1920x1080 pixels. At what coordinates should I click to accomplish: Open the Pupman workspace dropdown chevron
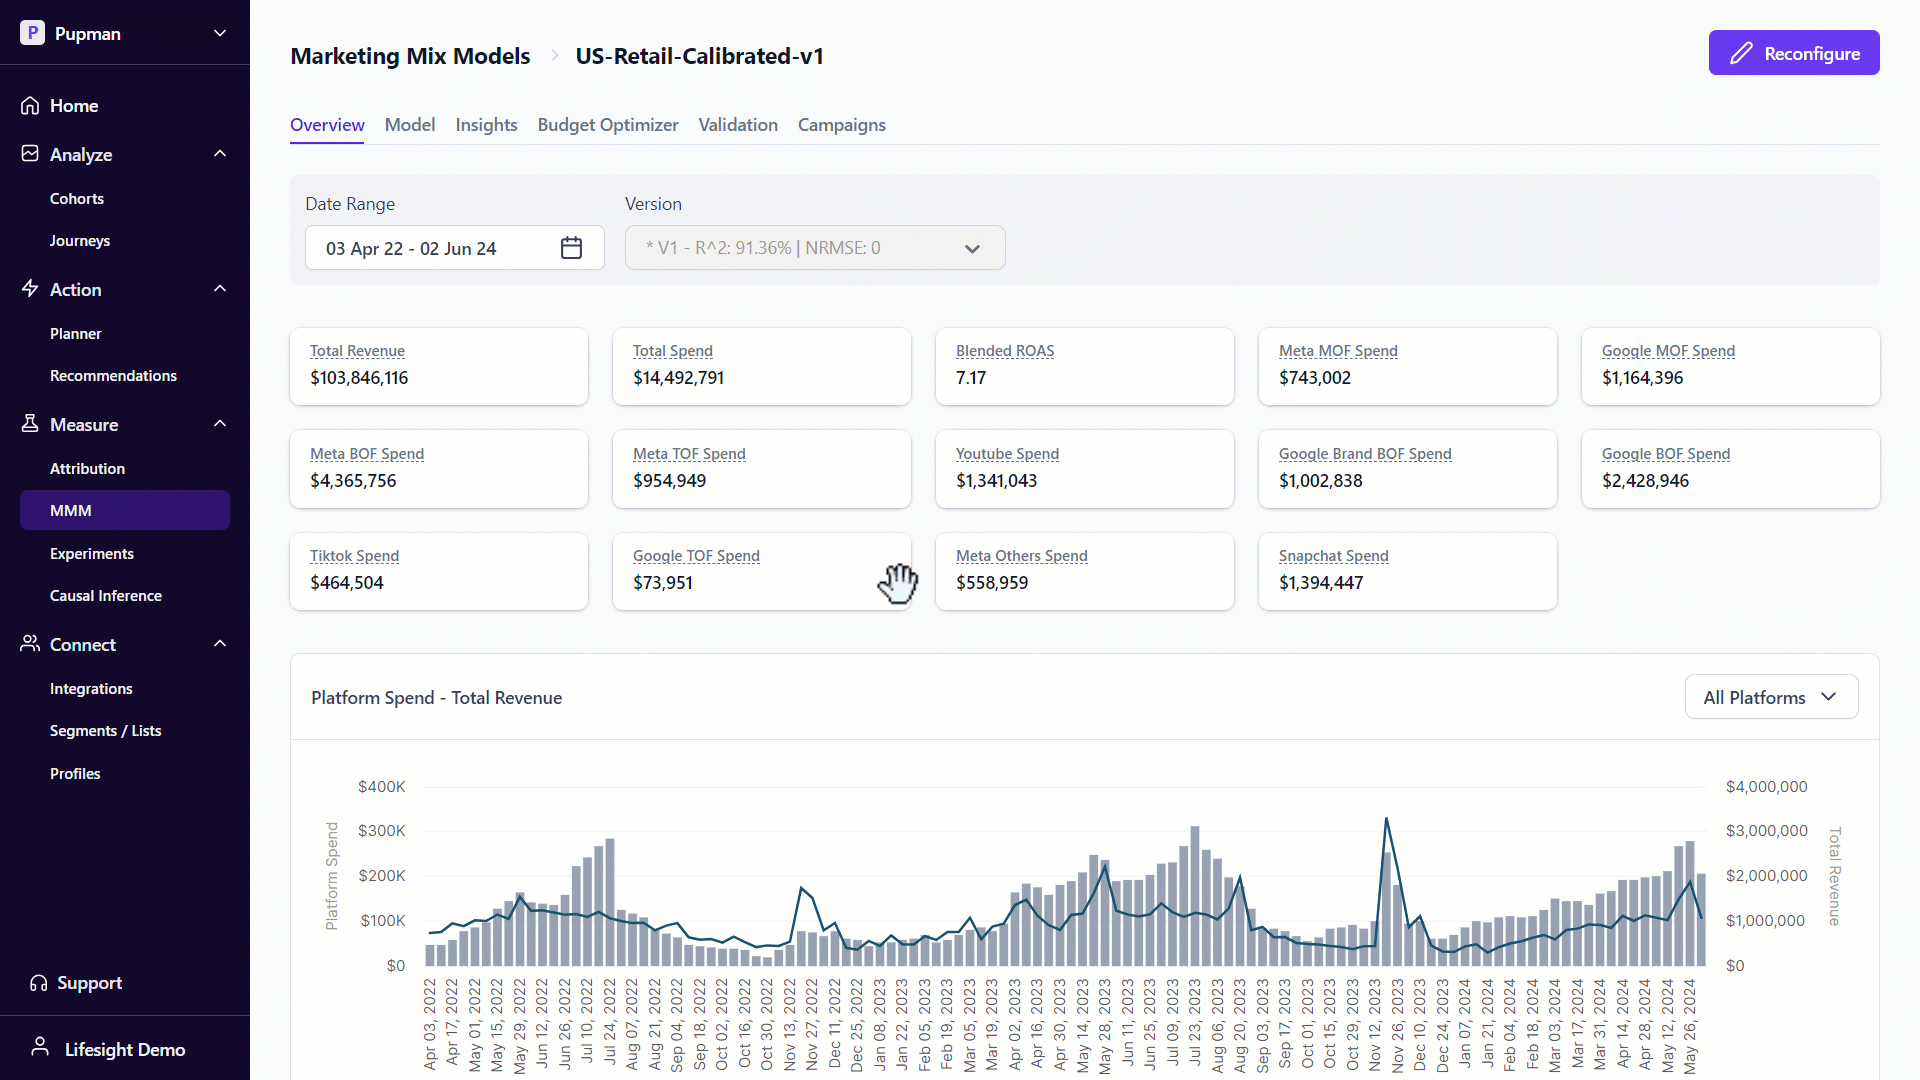[x=220, y=33]
